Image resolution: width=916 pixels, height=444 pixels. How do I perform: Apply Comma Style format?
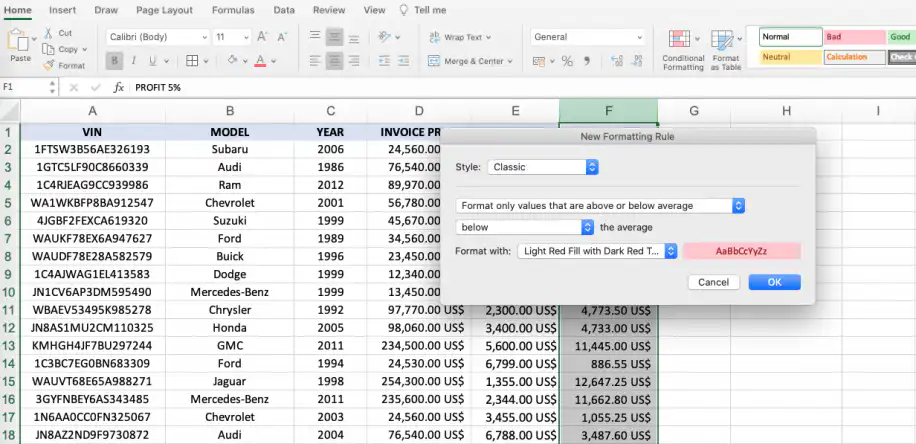[x=587, y=61]
